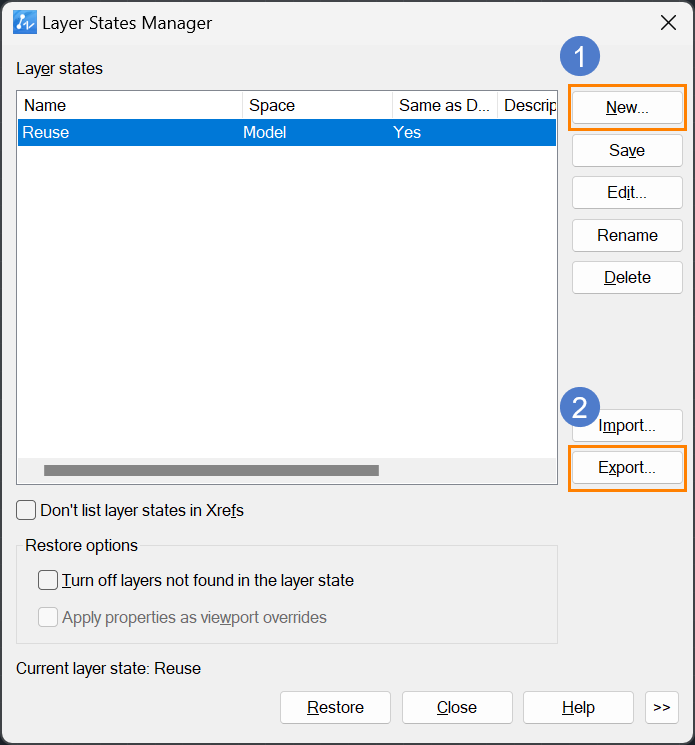Close the Layer States Manager dialog
The width and height of the screenshot is (695, 745).
tap(668, 22)
